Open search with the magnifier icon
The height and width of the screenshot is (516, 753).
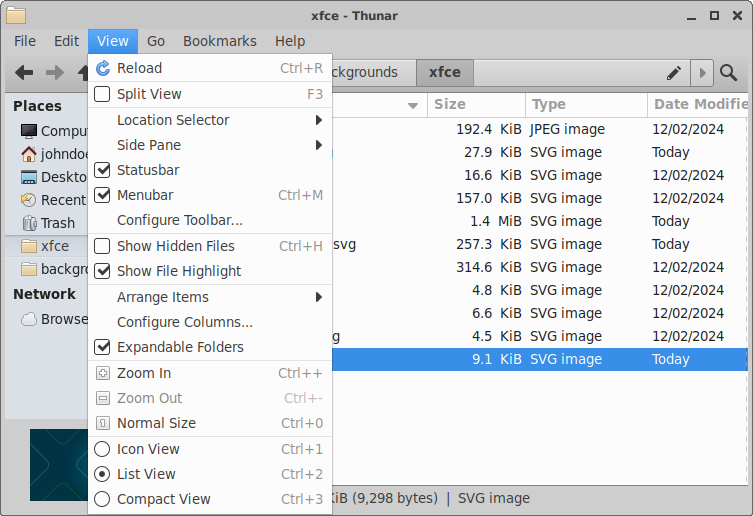tap(728, 73)
